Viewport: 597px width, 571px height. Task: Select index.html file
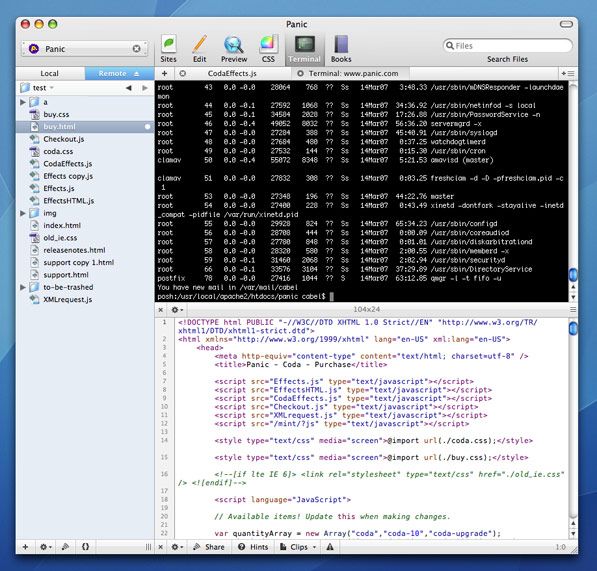pos(85,225)
